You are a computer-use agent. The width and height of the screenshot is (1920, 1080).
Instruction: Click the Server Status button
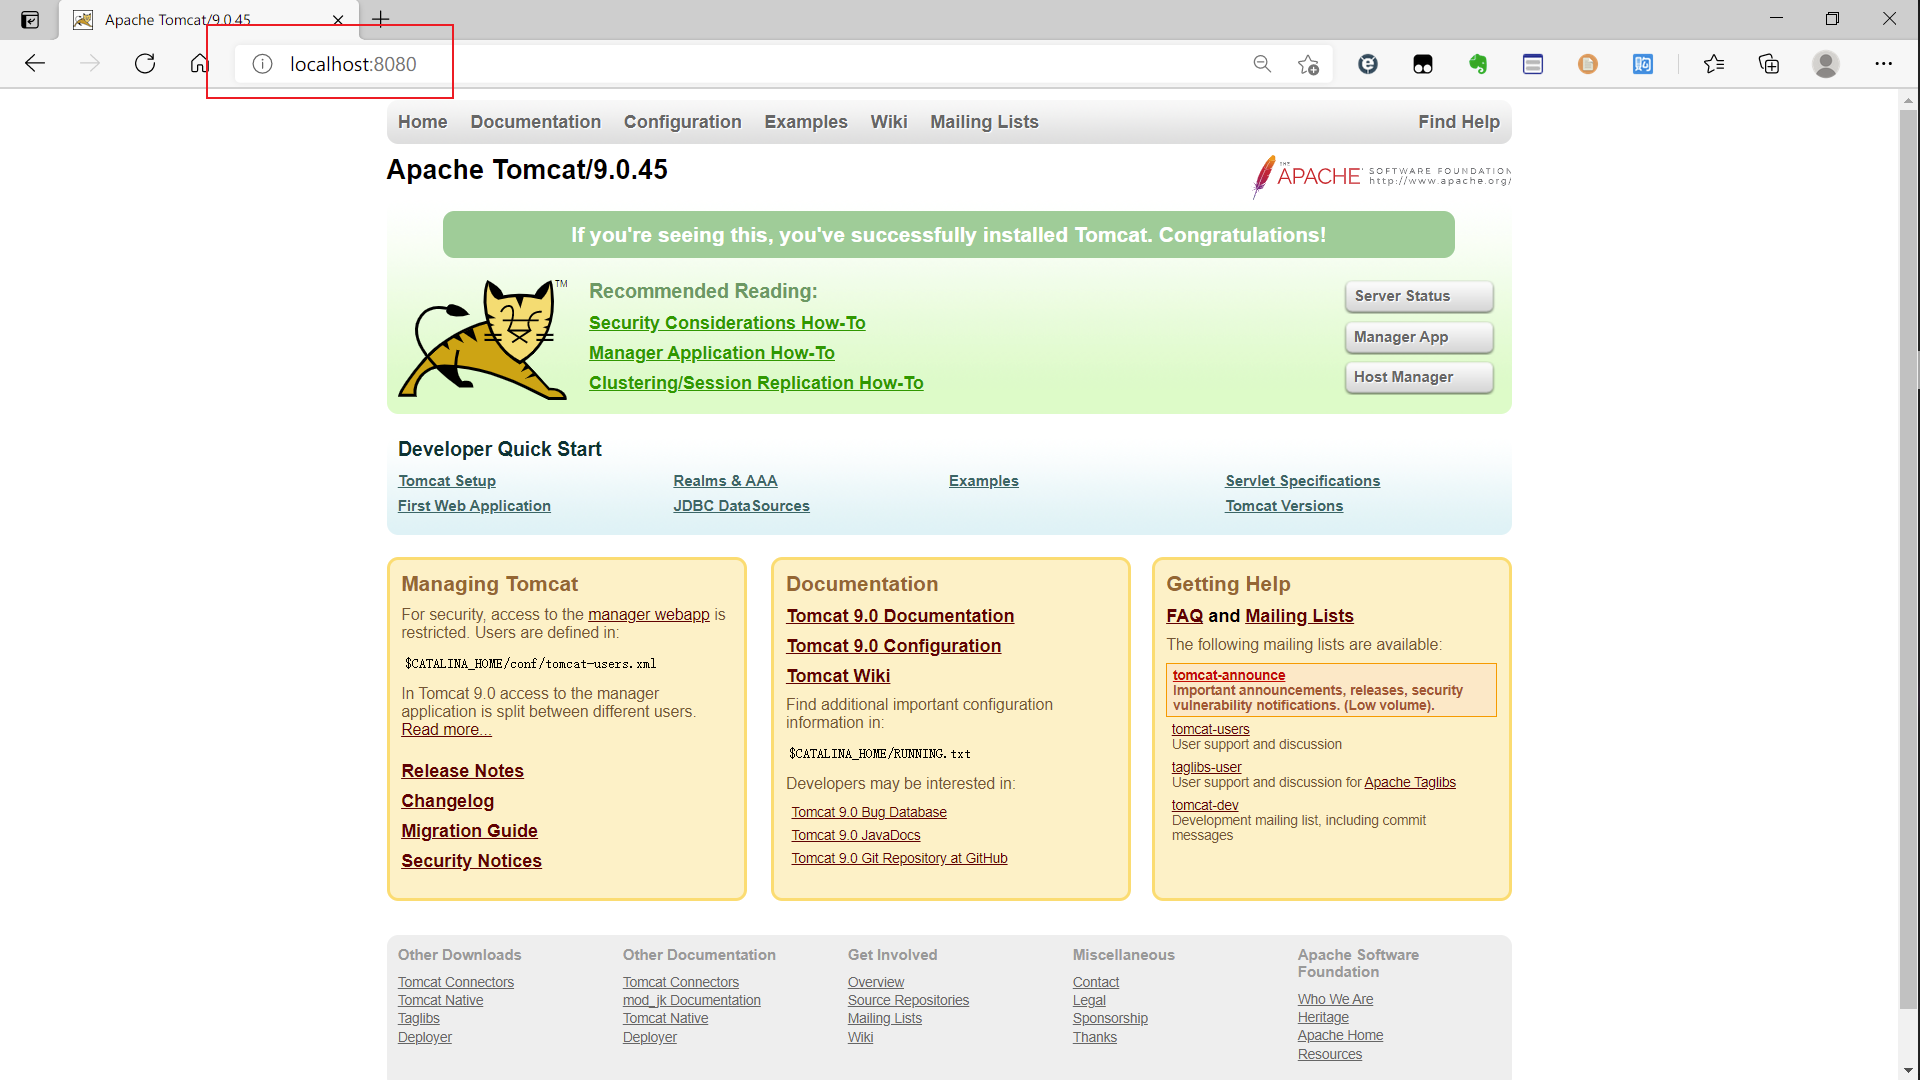coord(1419,296)
